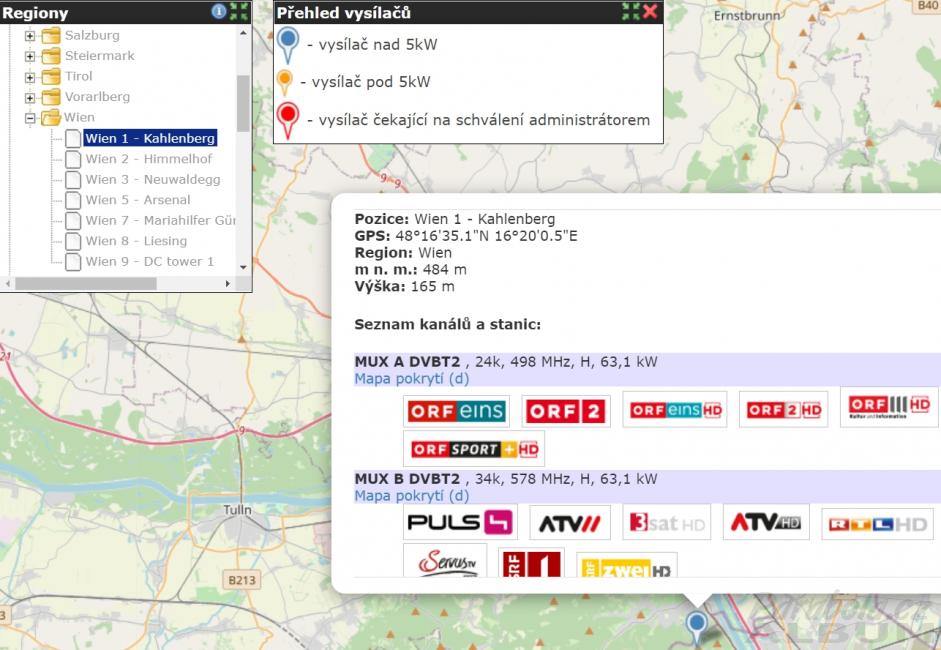Click the ORF 2 channel logo
941x650 pixels.
pos(566,411)
